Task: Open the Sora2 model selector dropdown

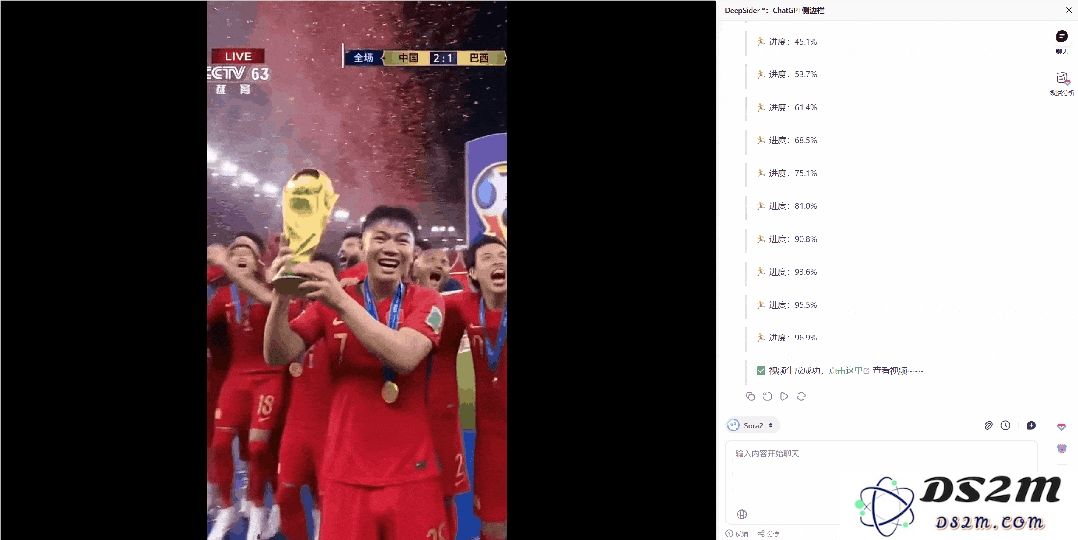Action: point(753,426)
